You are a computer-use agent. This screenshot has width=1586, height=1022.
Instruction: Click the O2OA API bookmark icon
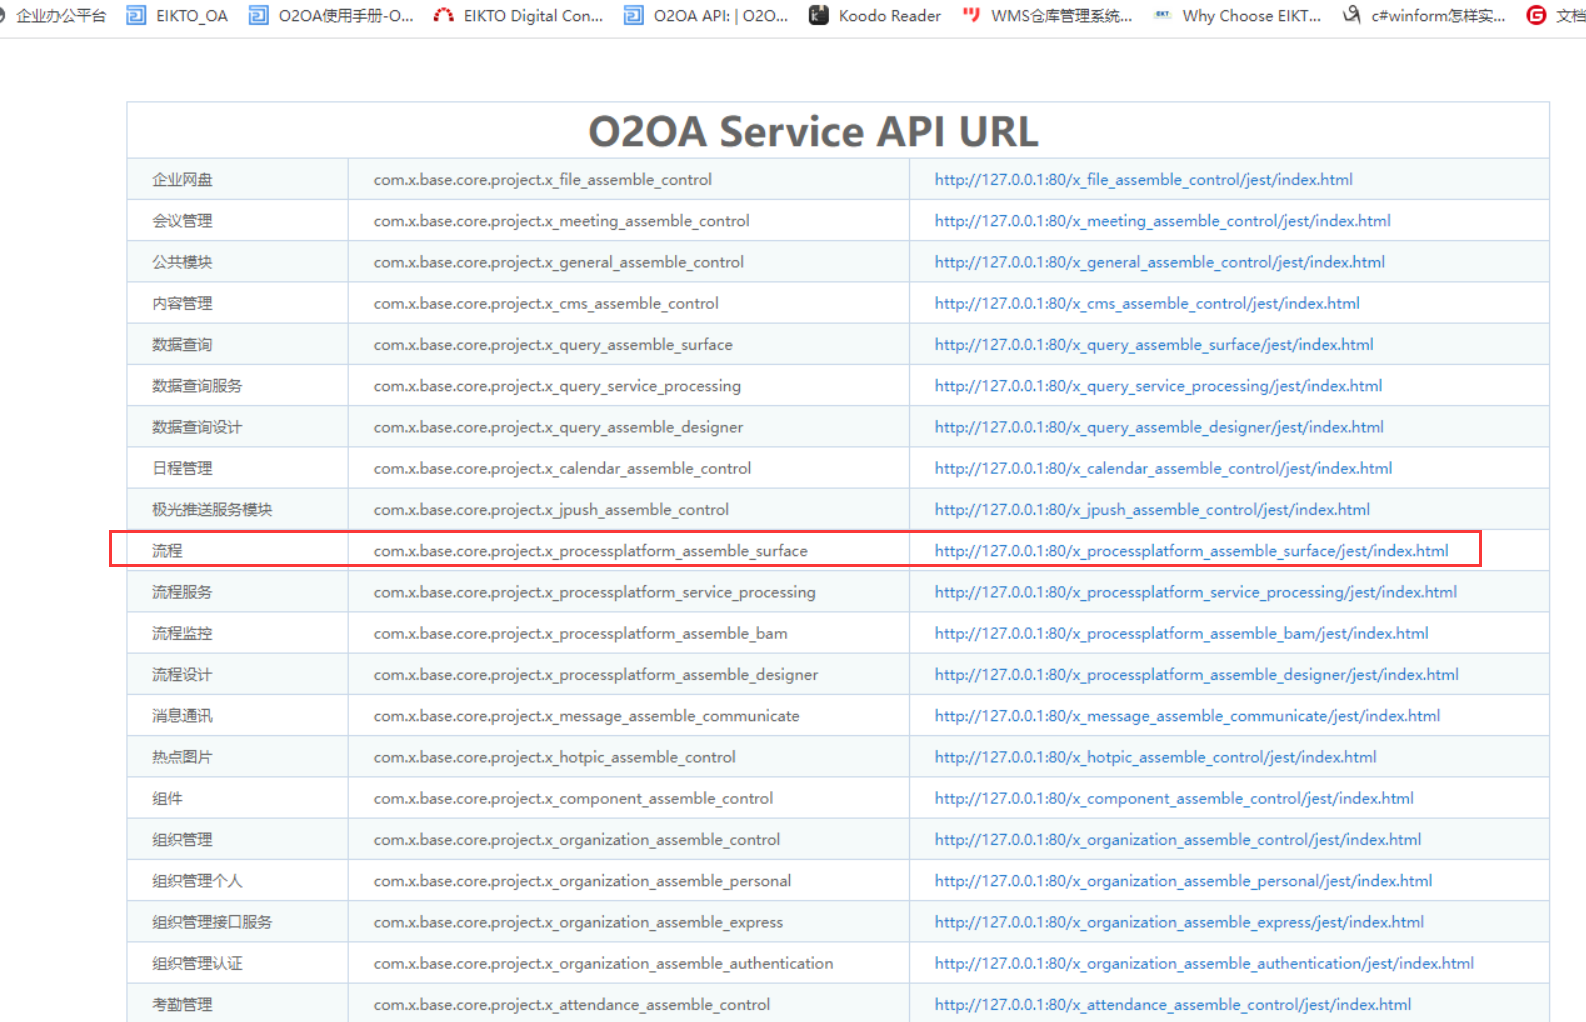click(x=634, y=15)
